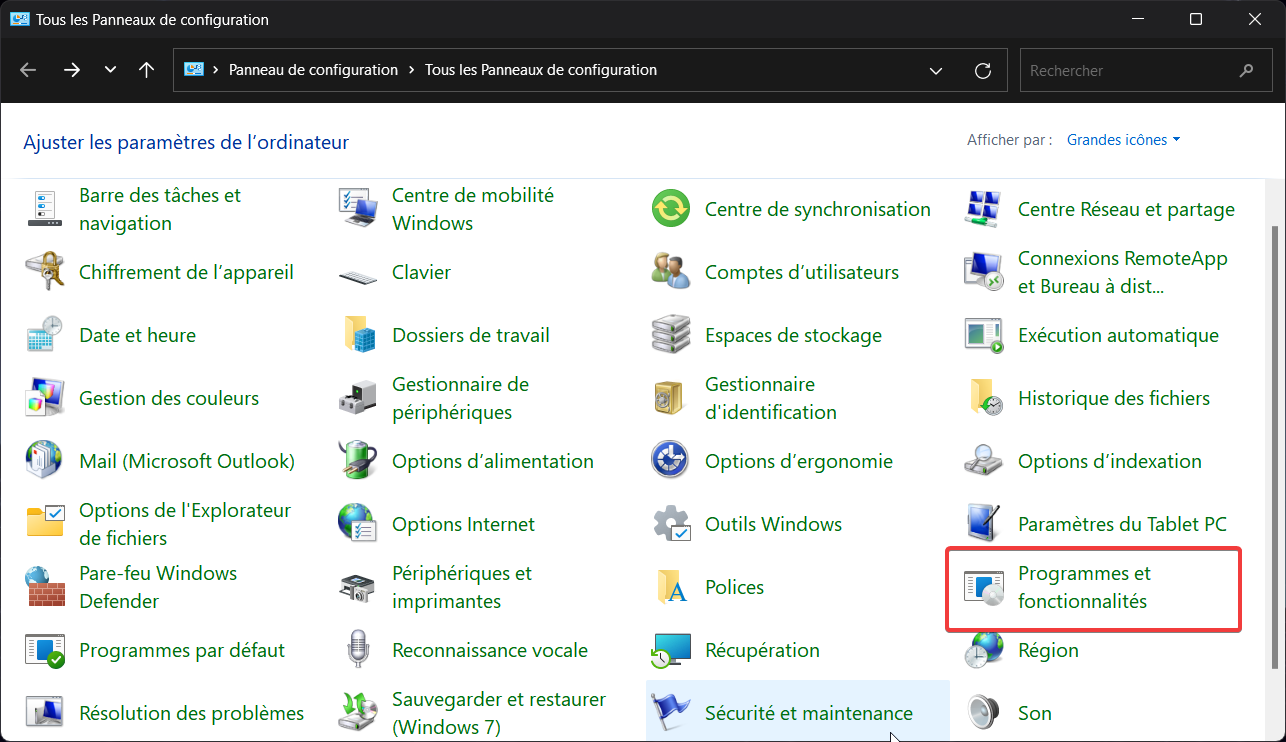The height and width of the screenshot is (742, 1286).
Task: Click Sécurité et maintenance flag icon
Action: (670, 713)
